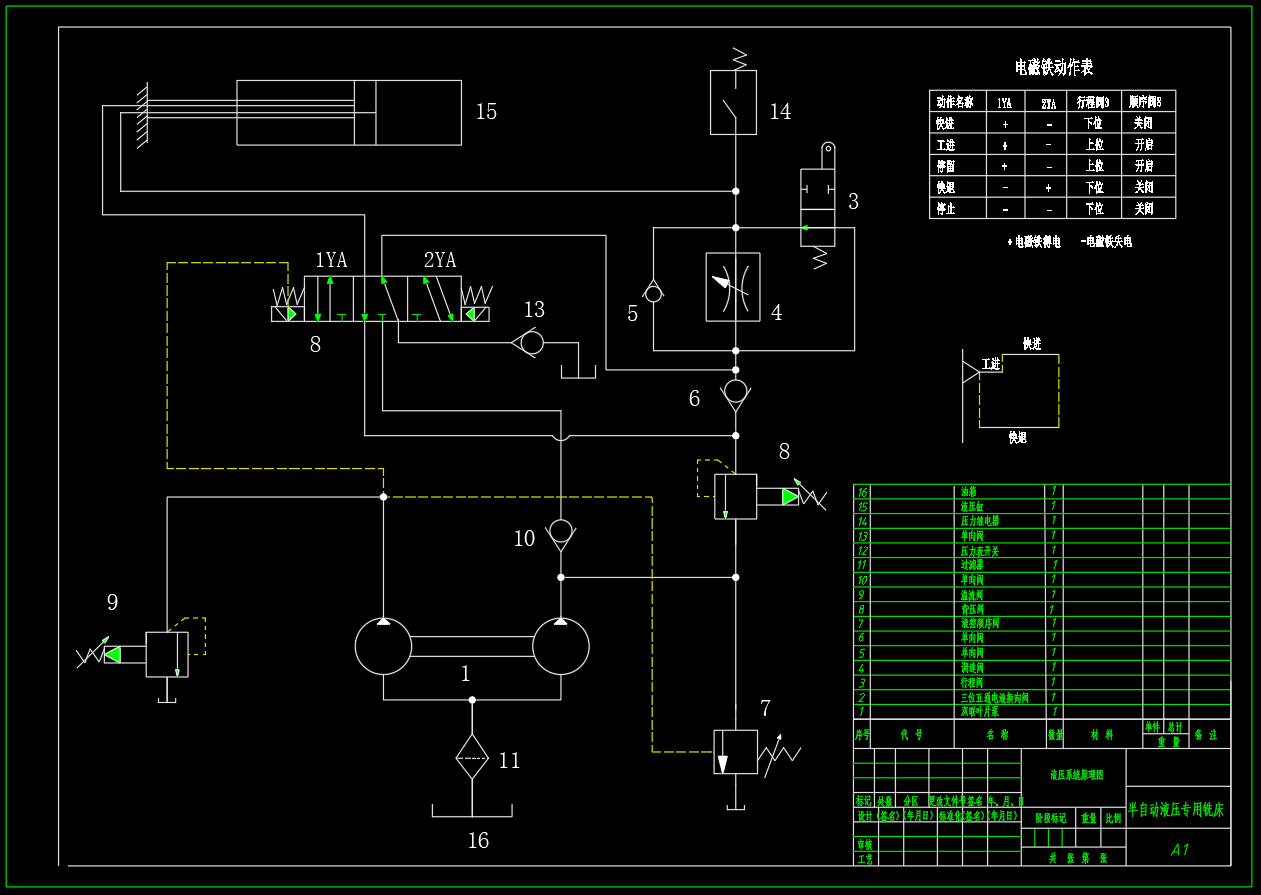The width and height of the screenshot is (1261, 895).
Task: Click the sheet size "A1"
Action: point(1180,849)
